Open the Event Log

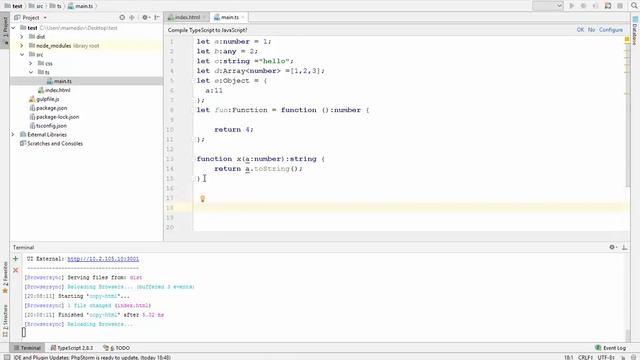pyautogui.click(x=611, y=348)
